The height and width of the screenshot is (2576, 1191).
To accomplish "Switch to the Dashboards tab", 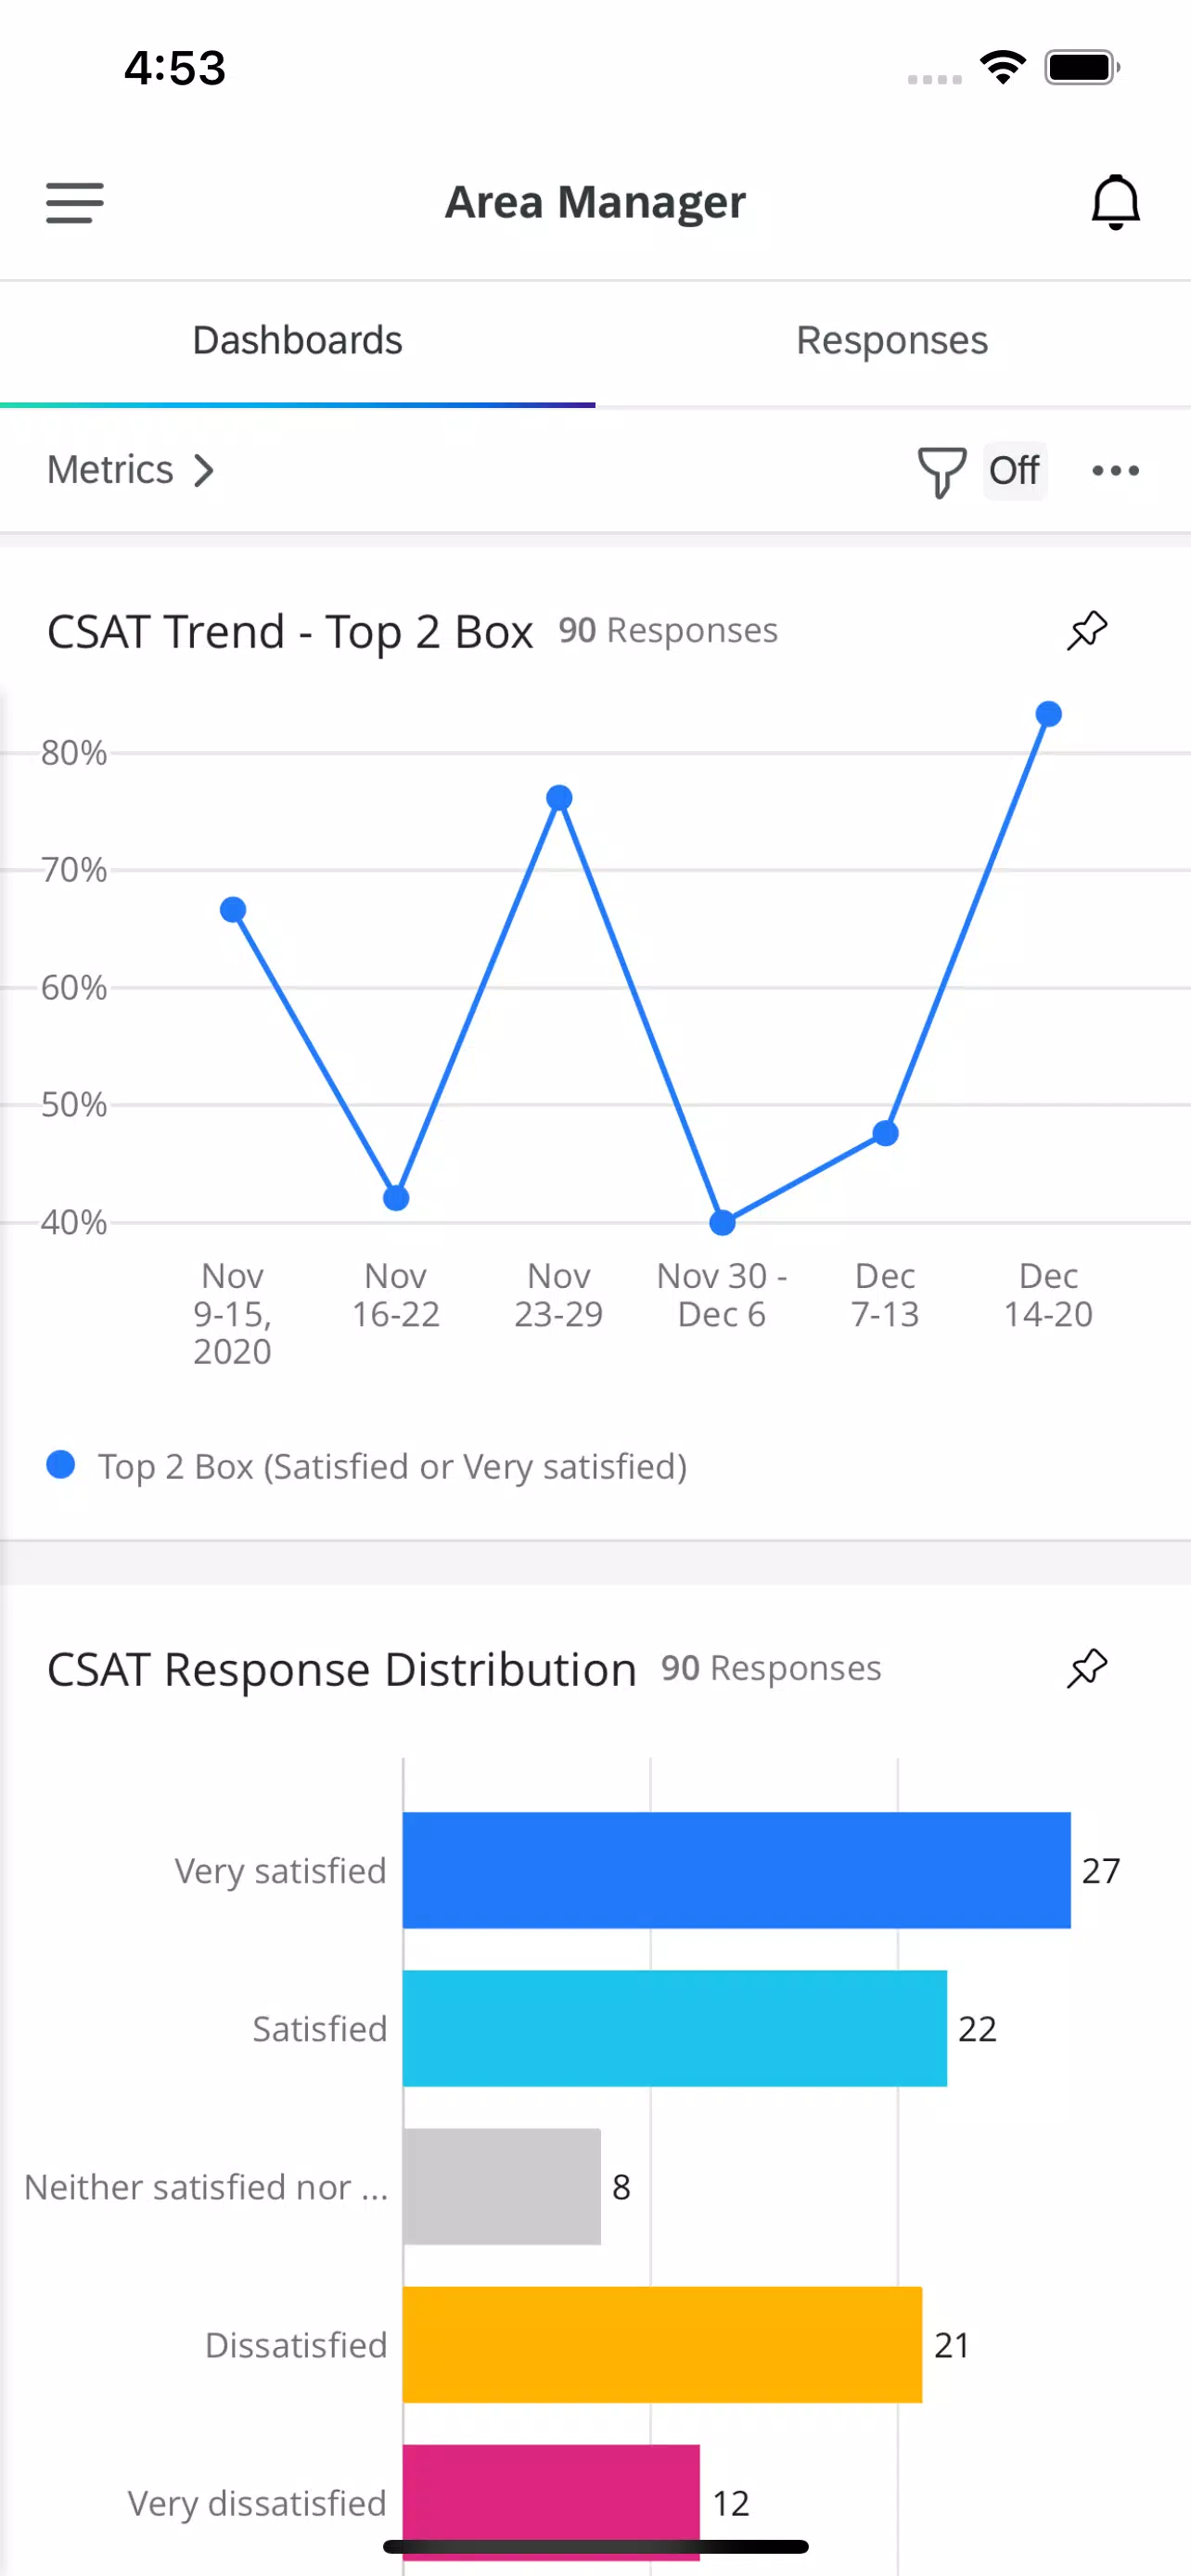I will [297, 340].
